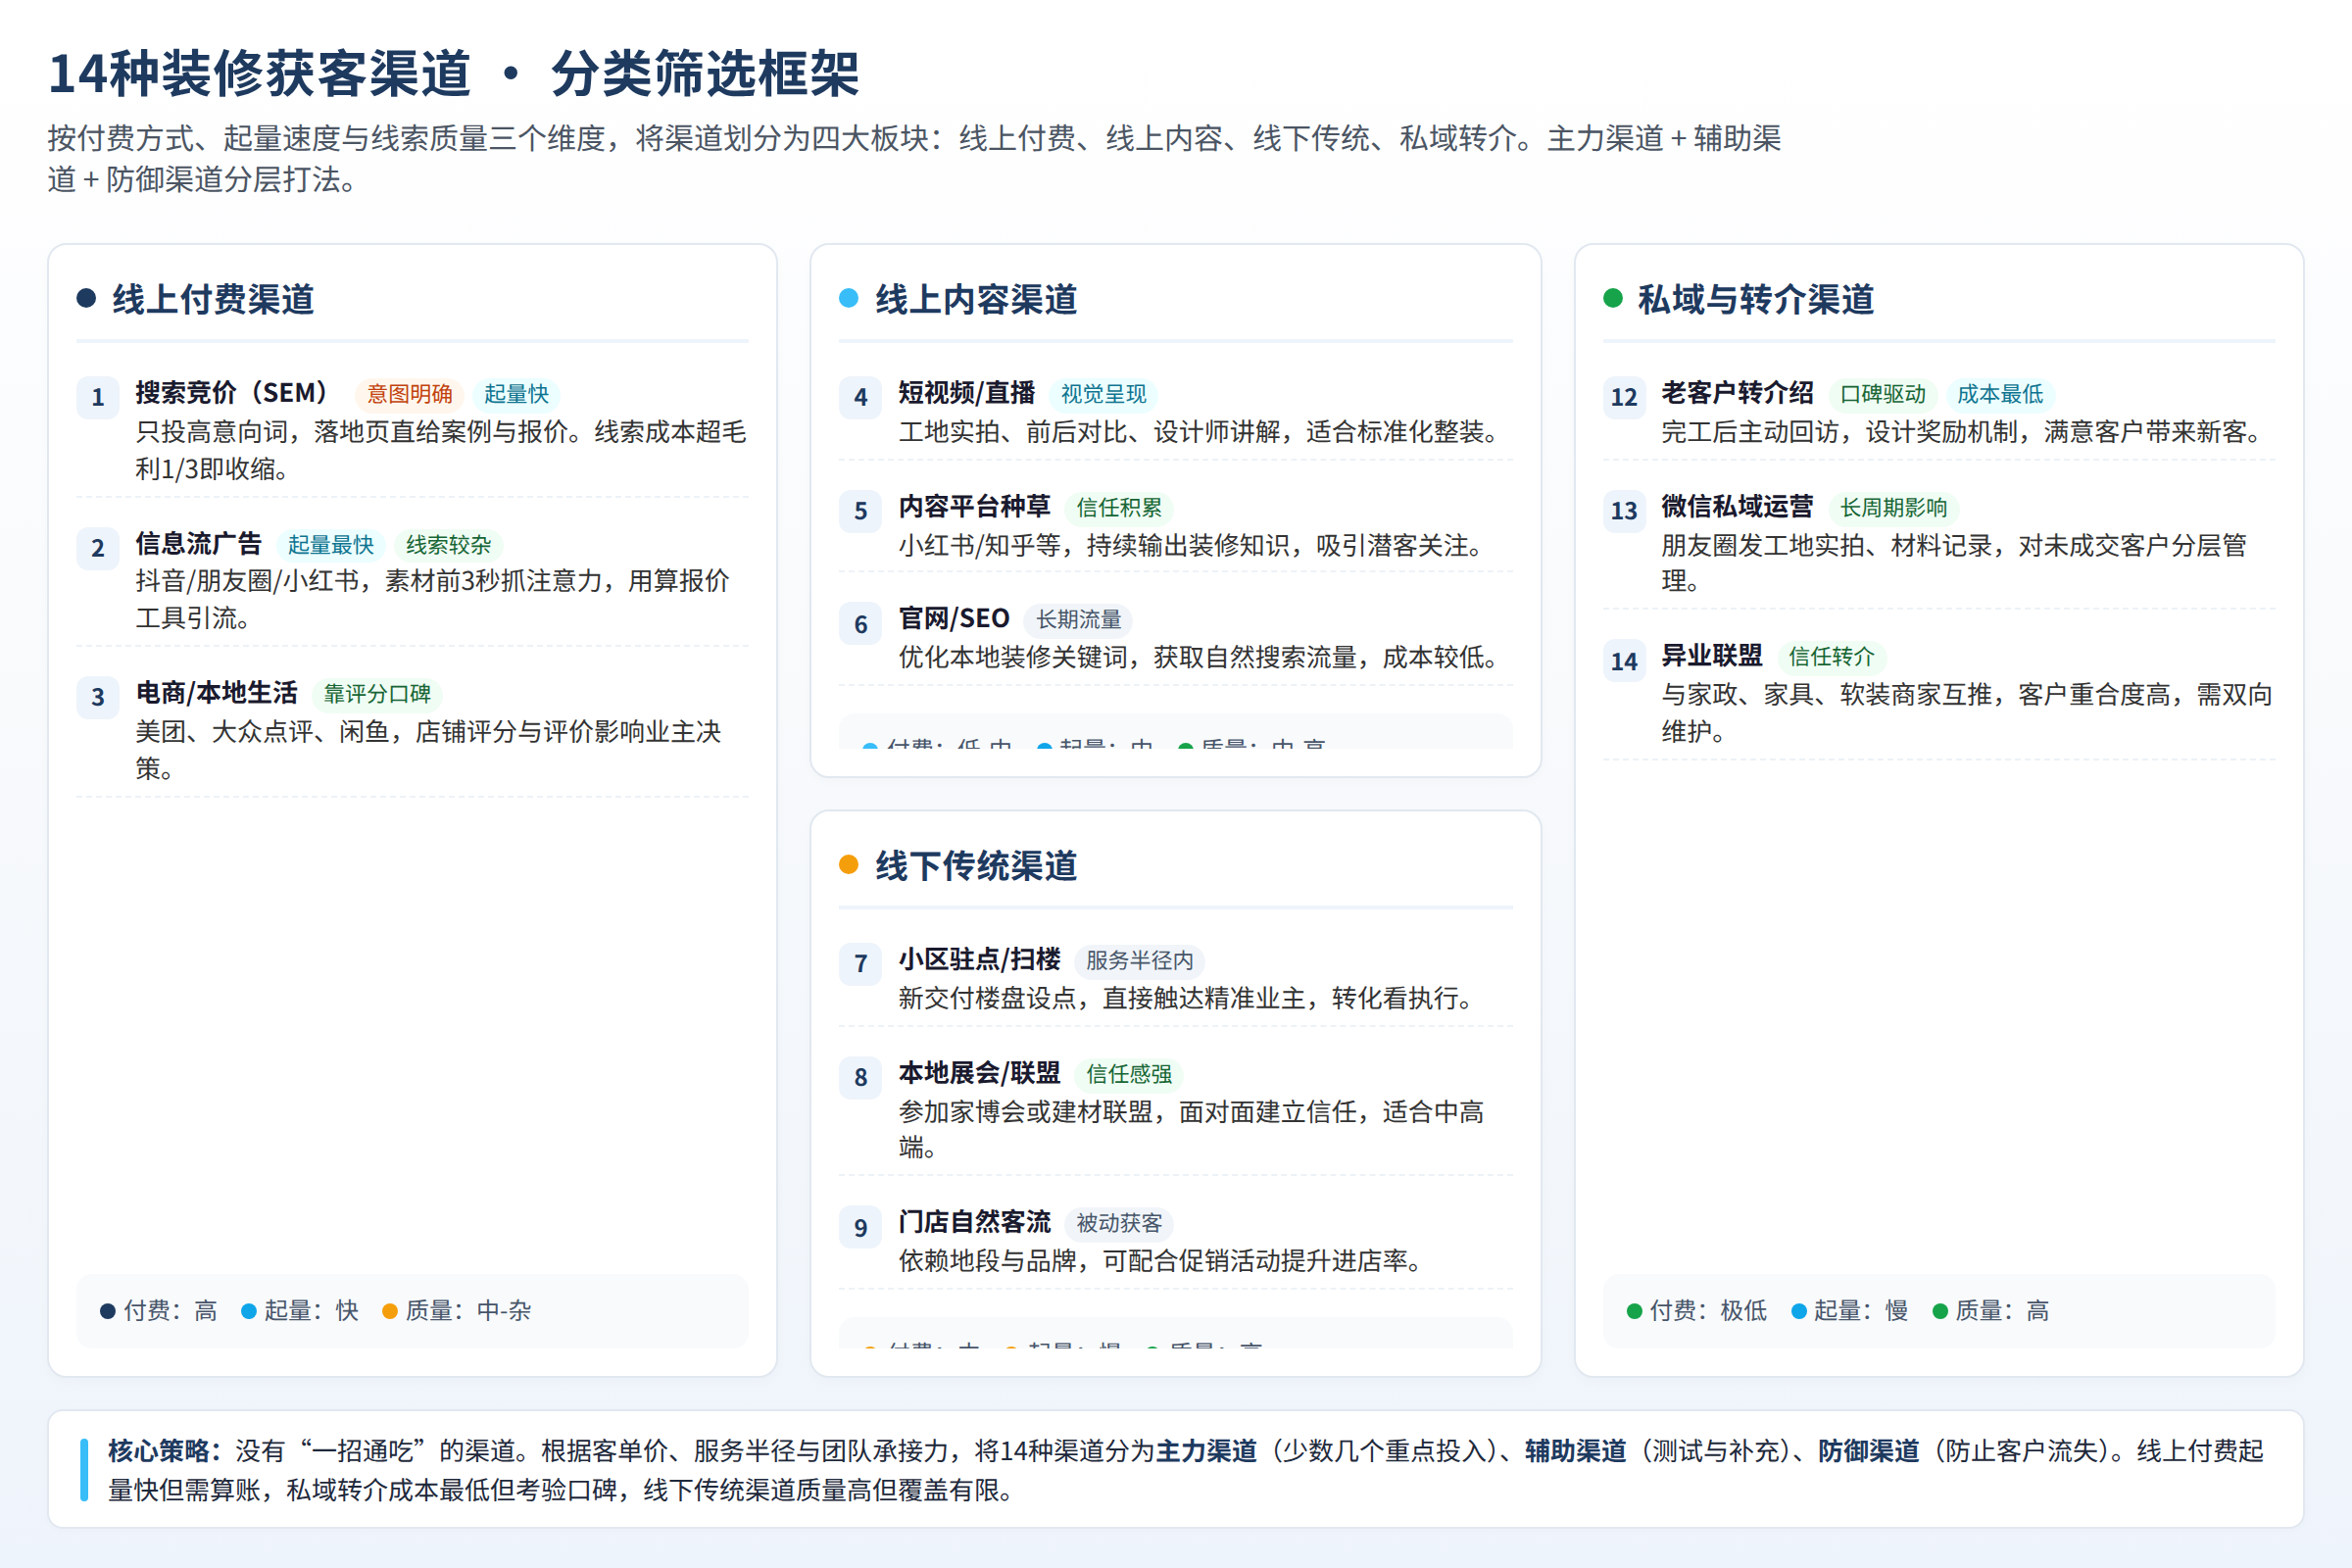Click the number 12 badge beside 老客户转介绍
Viewport: 2352px width, 1568px height.
pyautogui.click(x=1624, y=397)
